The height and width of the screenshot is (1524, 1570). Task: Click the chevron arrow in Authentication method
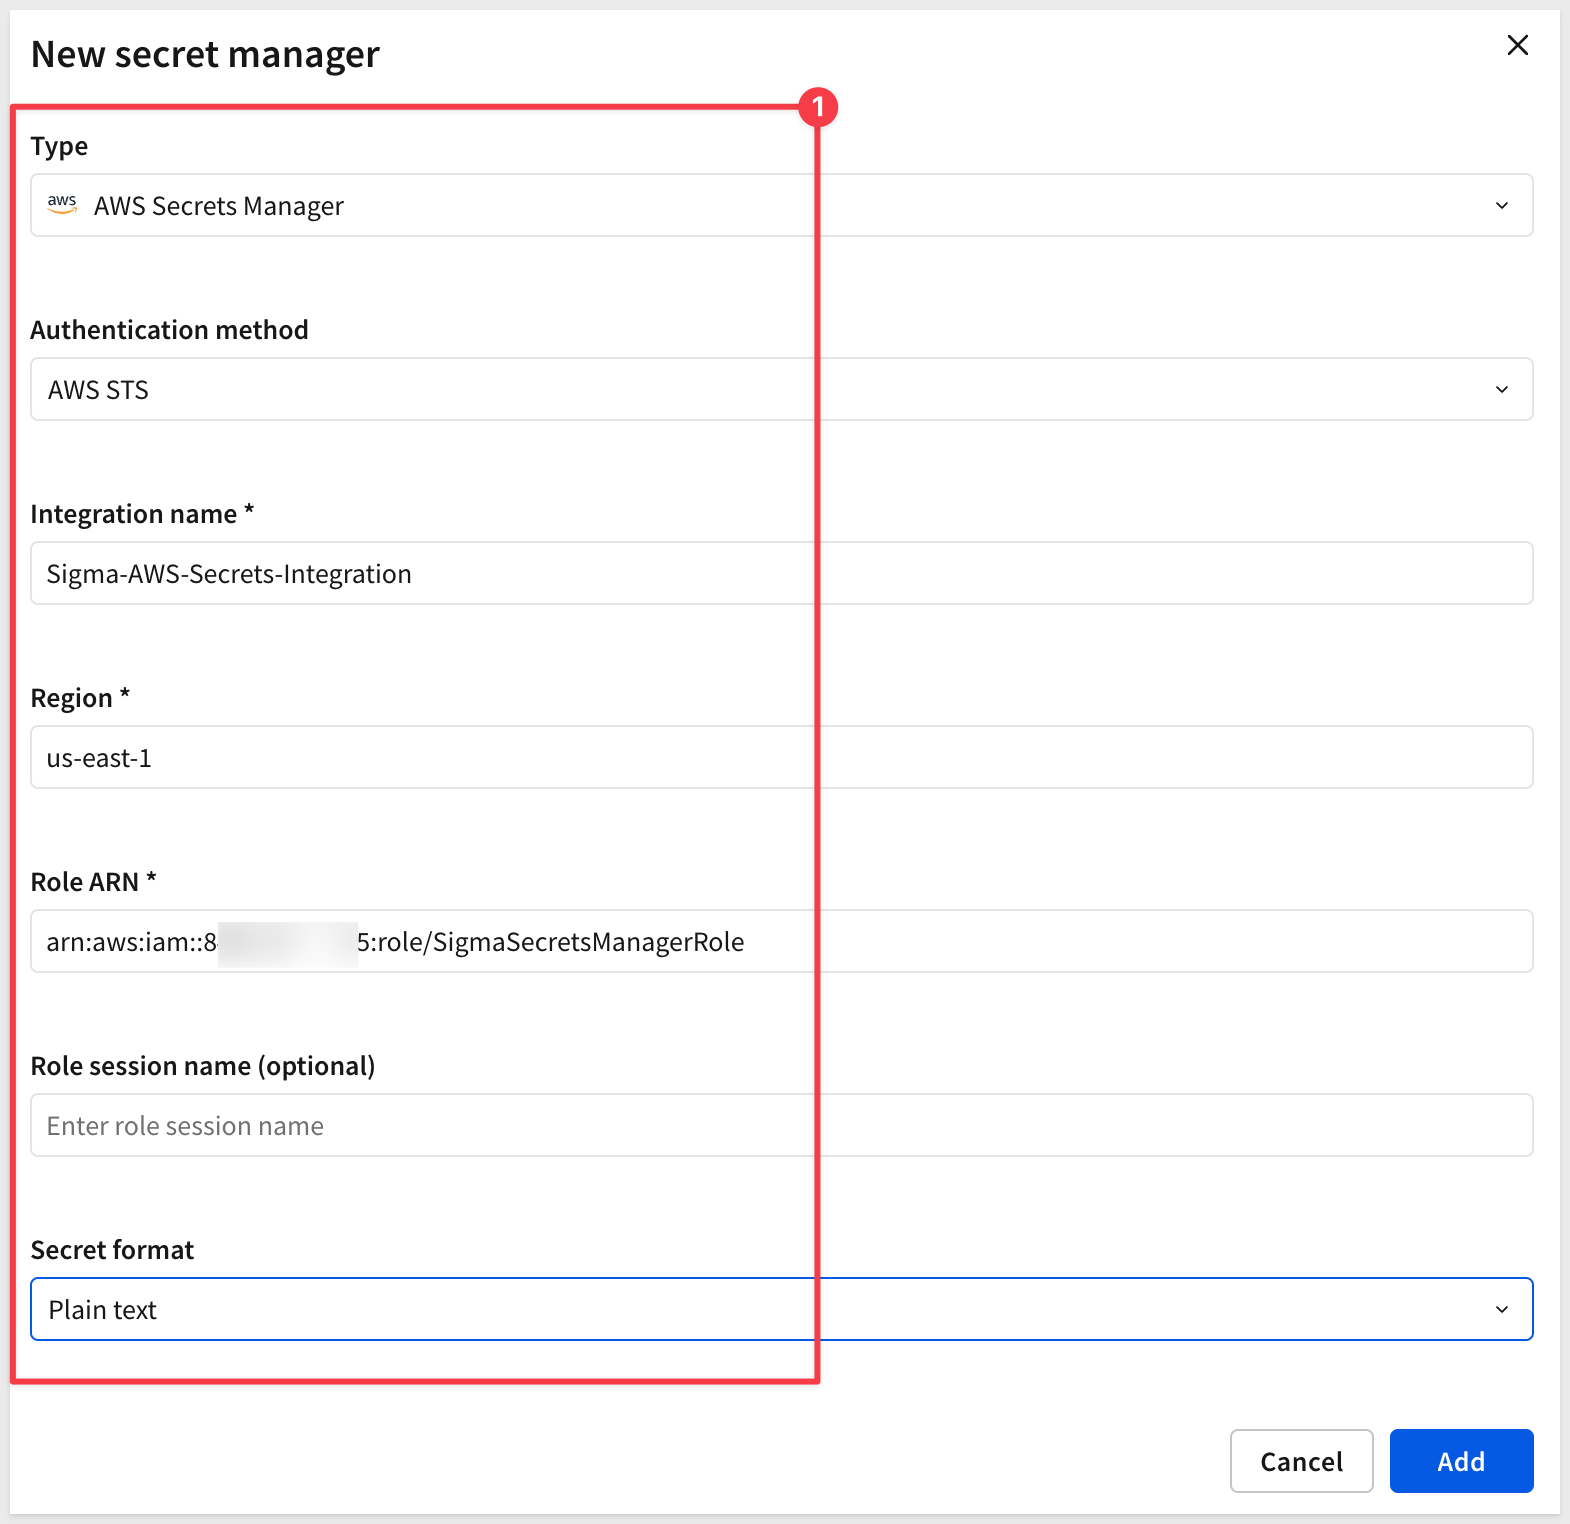click(x=1501, y=389)
